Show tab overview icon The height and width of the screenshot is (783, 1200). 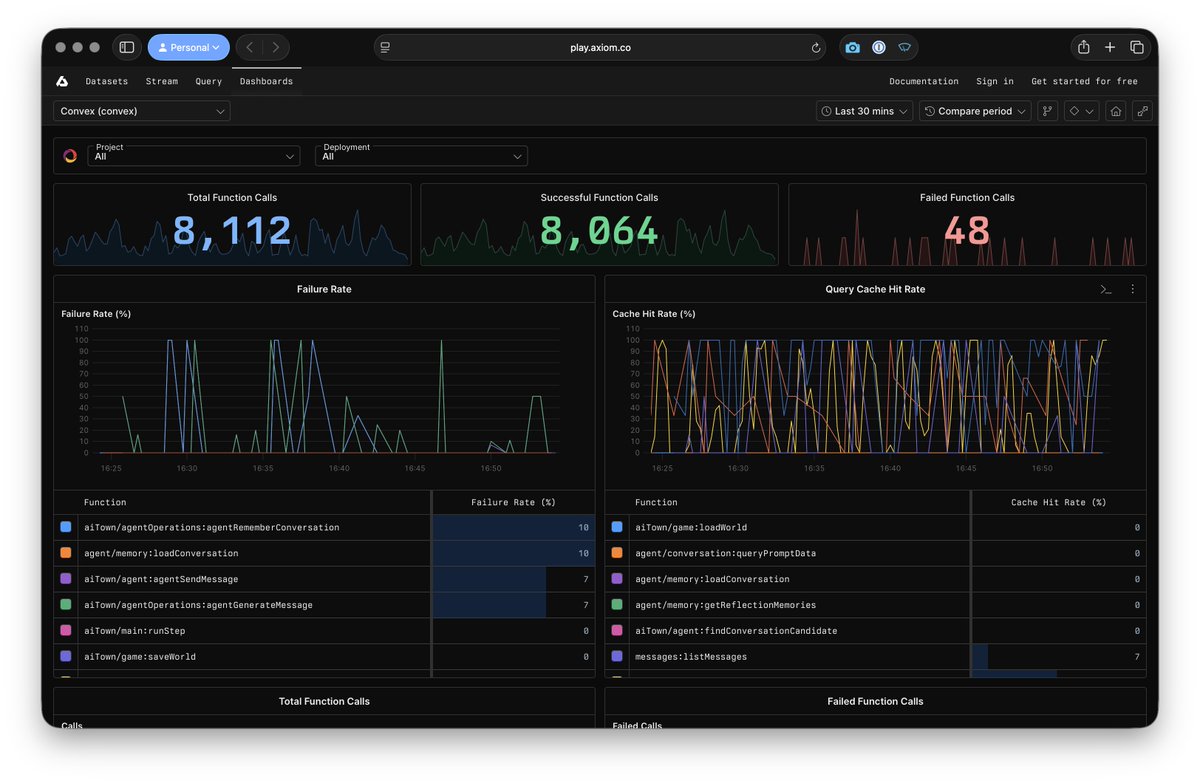coord(1137,47)
